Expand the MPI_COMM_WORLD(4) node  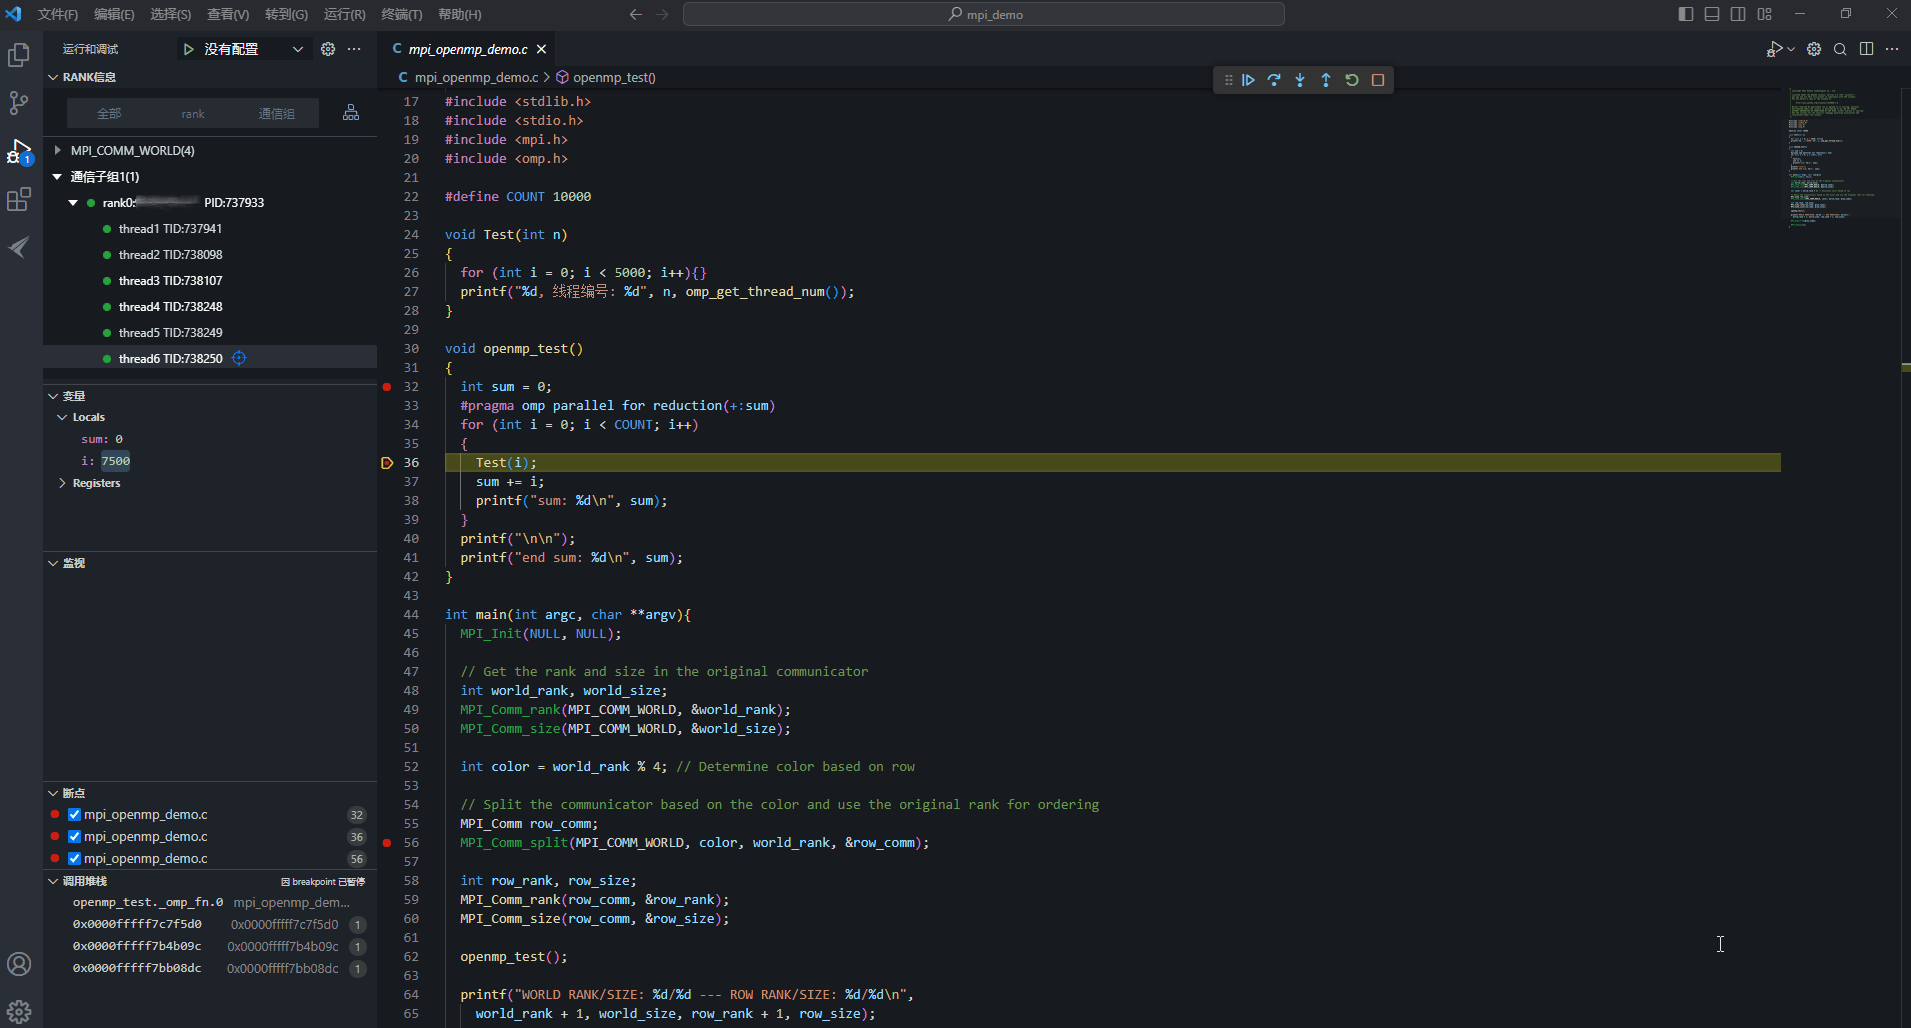tap(58, 150)
